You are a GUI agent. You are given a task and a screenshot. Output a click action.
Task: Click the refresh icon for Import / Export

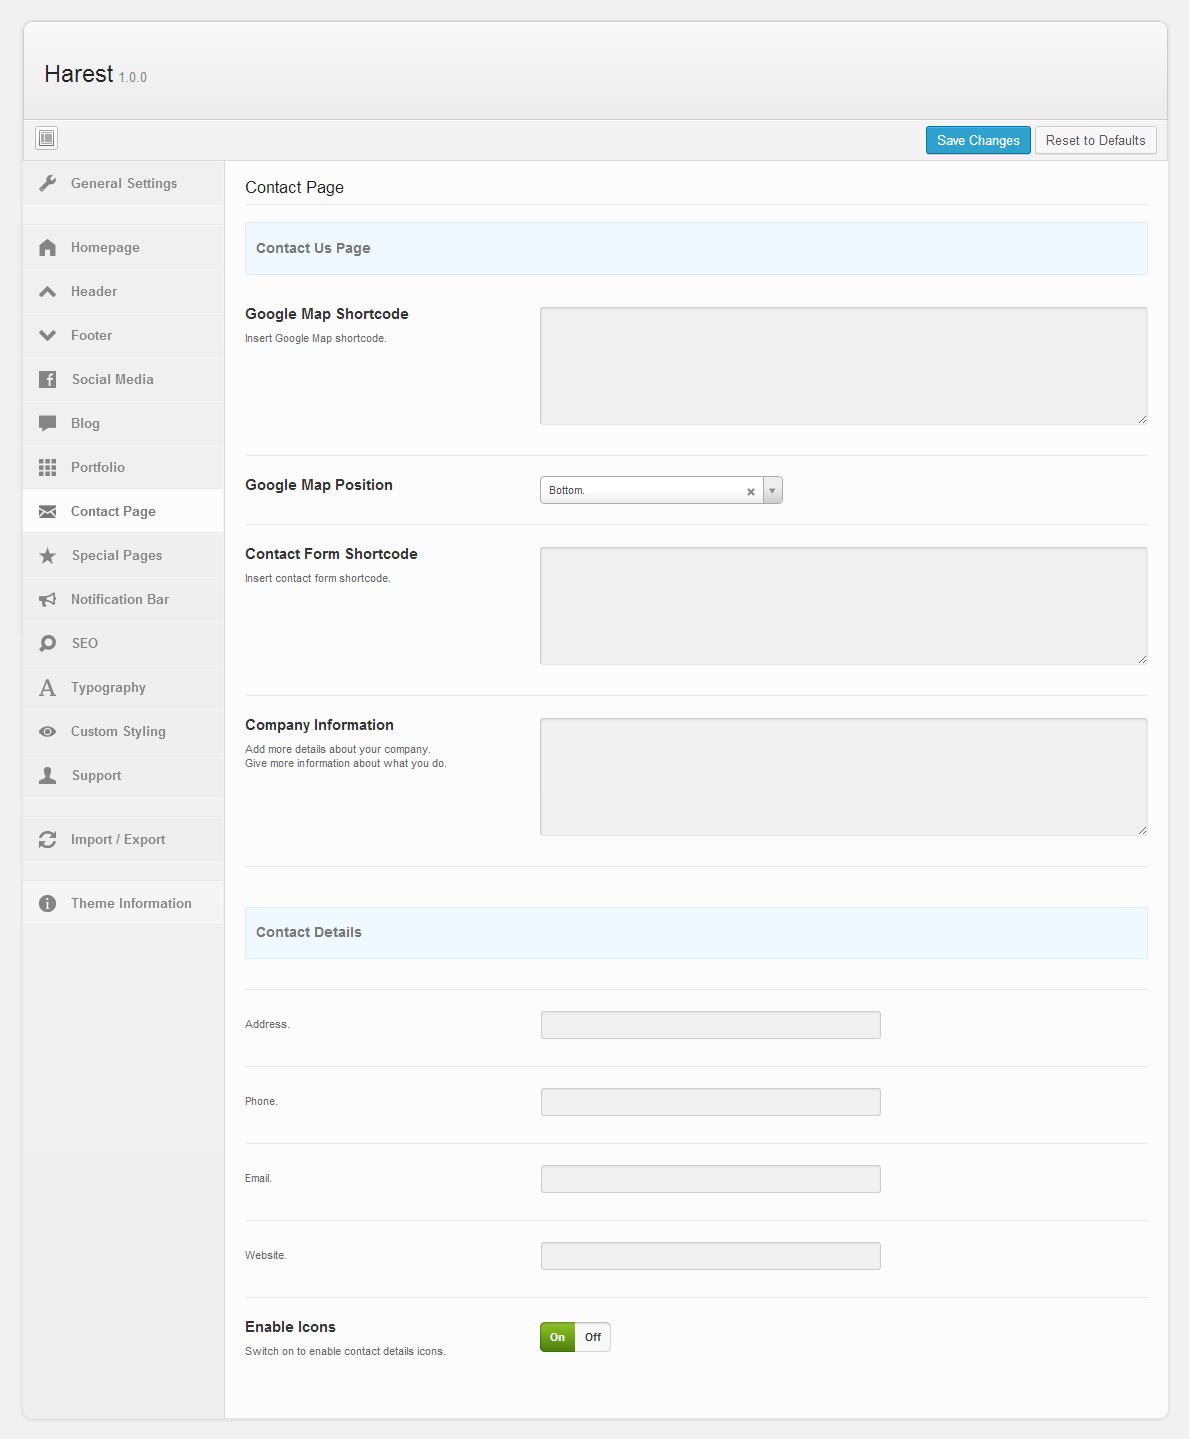click(x=47, y=839)
